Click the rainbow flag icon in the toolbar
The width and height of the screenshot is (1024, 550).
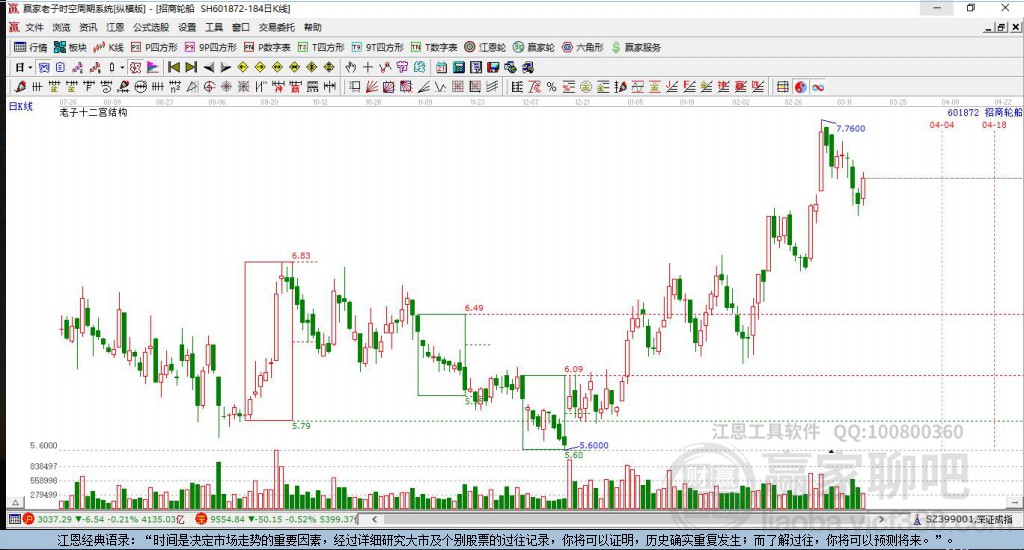(153, 67)
